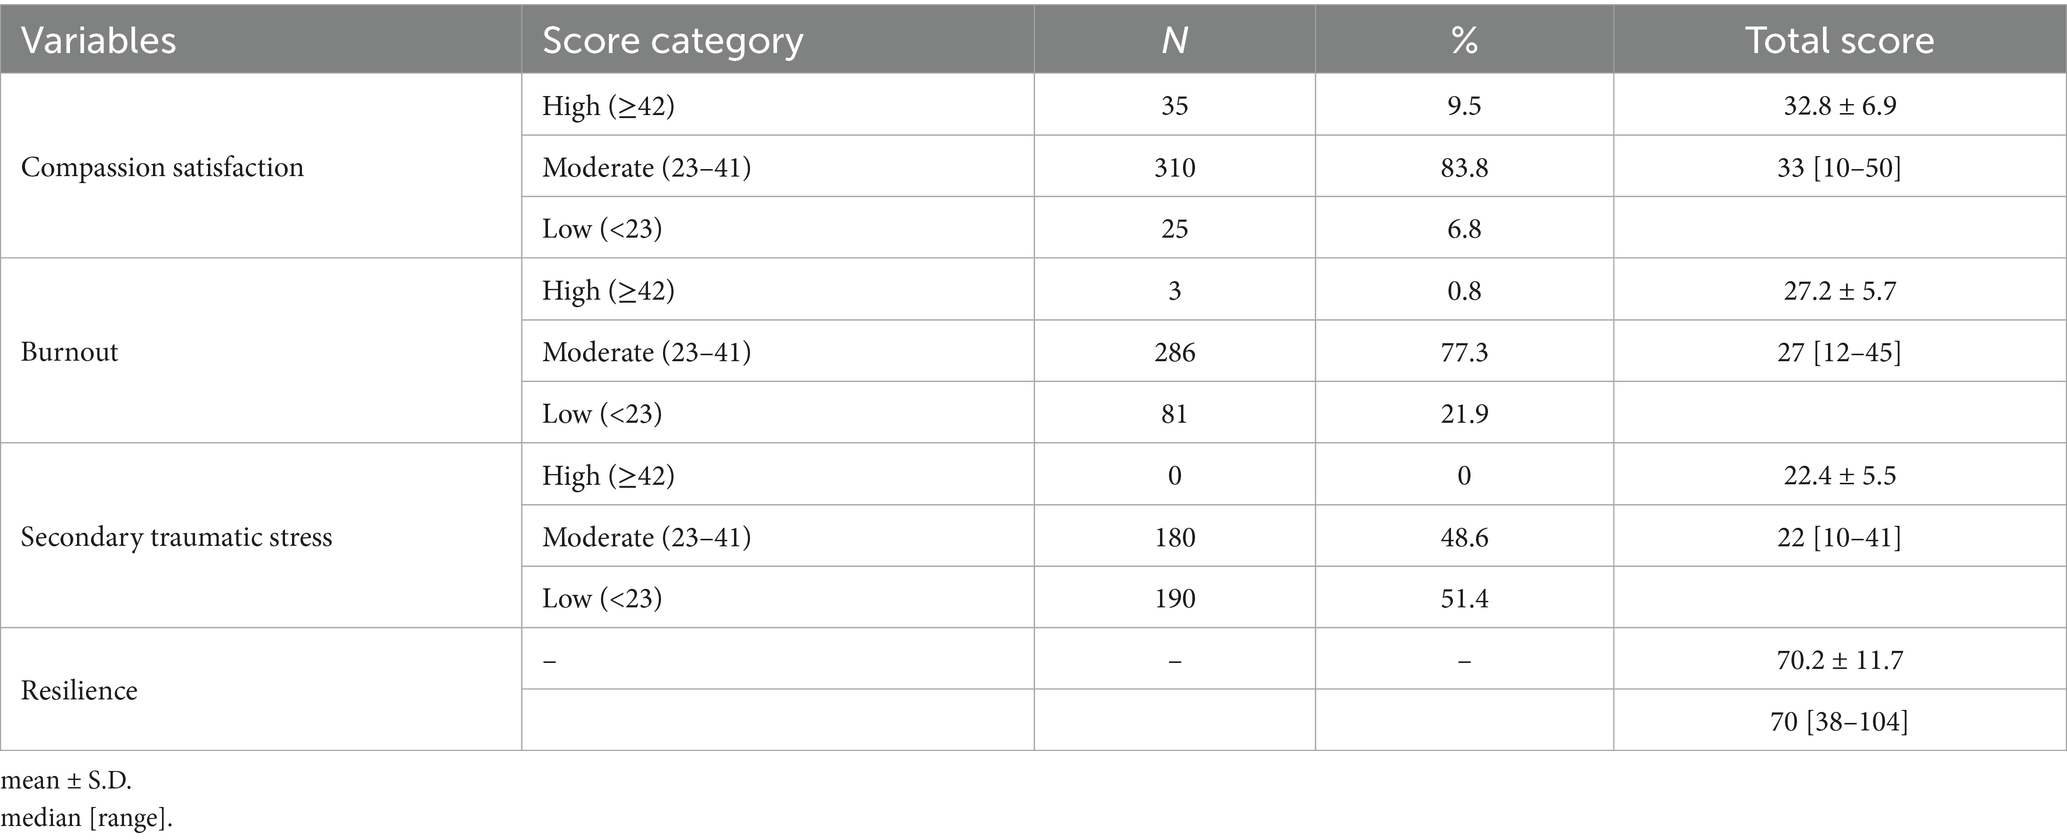Click the 310 count cell
2067x840 pixels.
(x=1174, y=167)
